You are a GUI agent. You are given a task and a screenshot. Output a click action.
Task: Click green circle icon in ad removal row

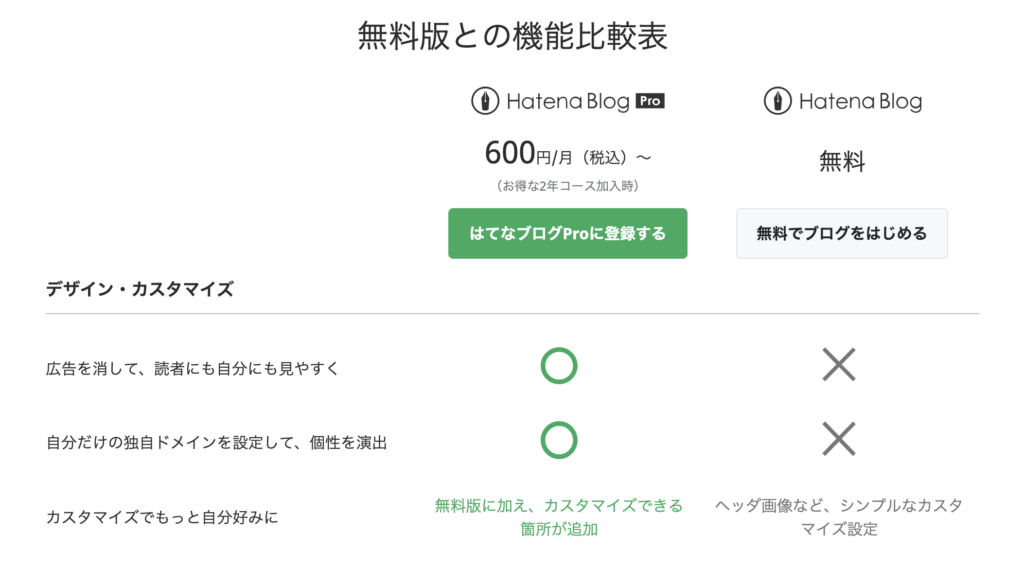pos(559,366)
